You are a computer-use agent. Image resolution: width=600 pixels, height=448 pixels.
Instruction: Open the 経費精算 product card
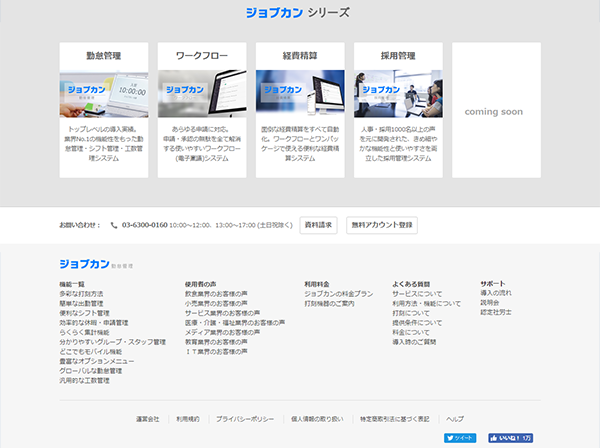coord(300,110)
